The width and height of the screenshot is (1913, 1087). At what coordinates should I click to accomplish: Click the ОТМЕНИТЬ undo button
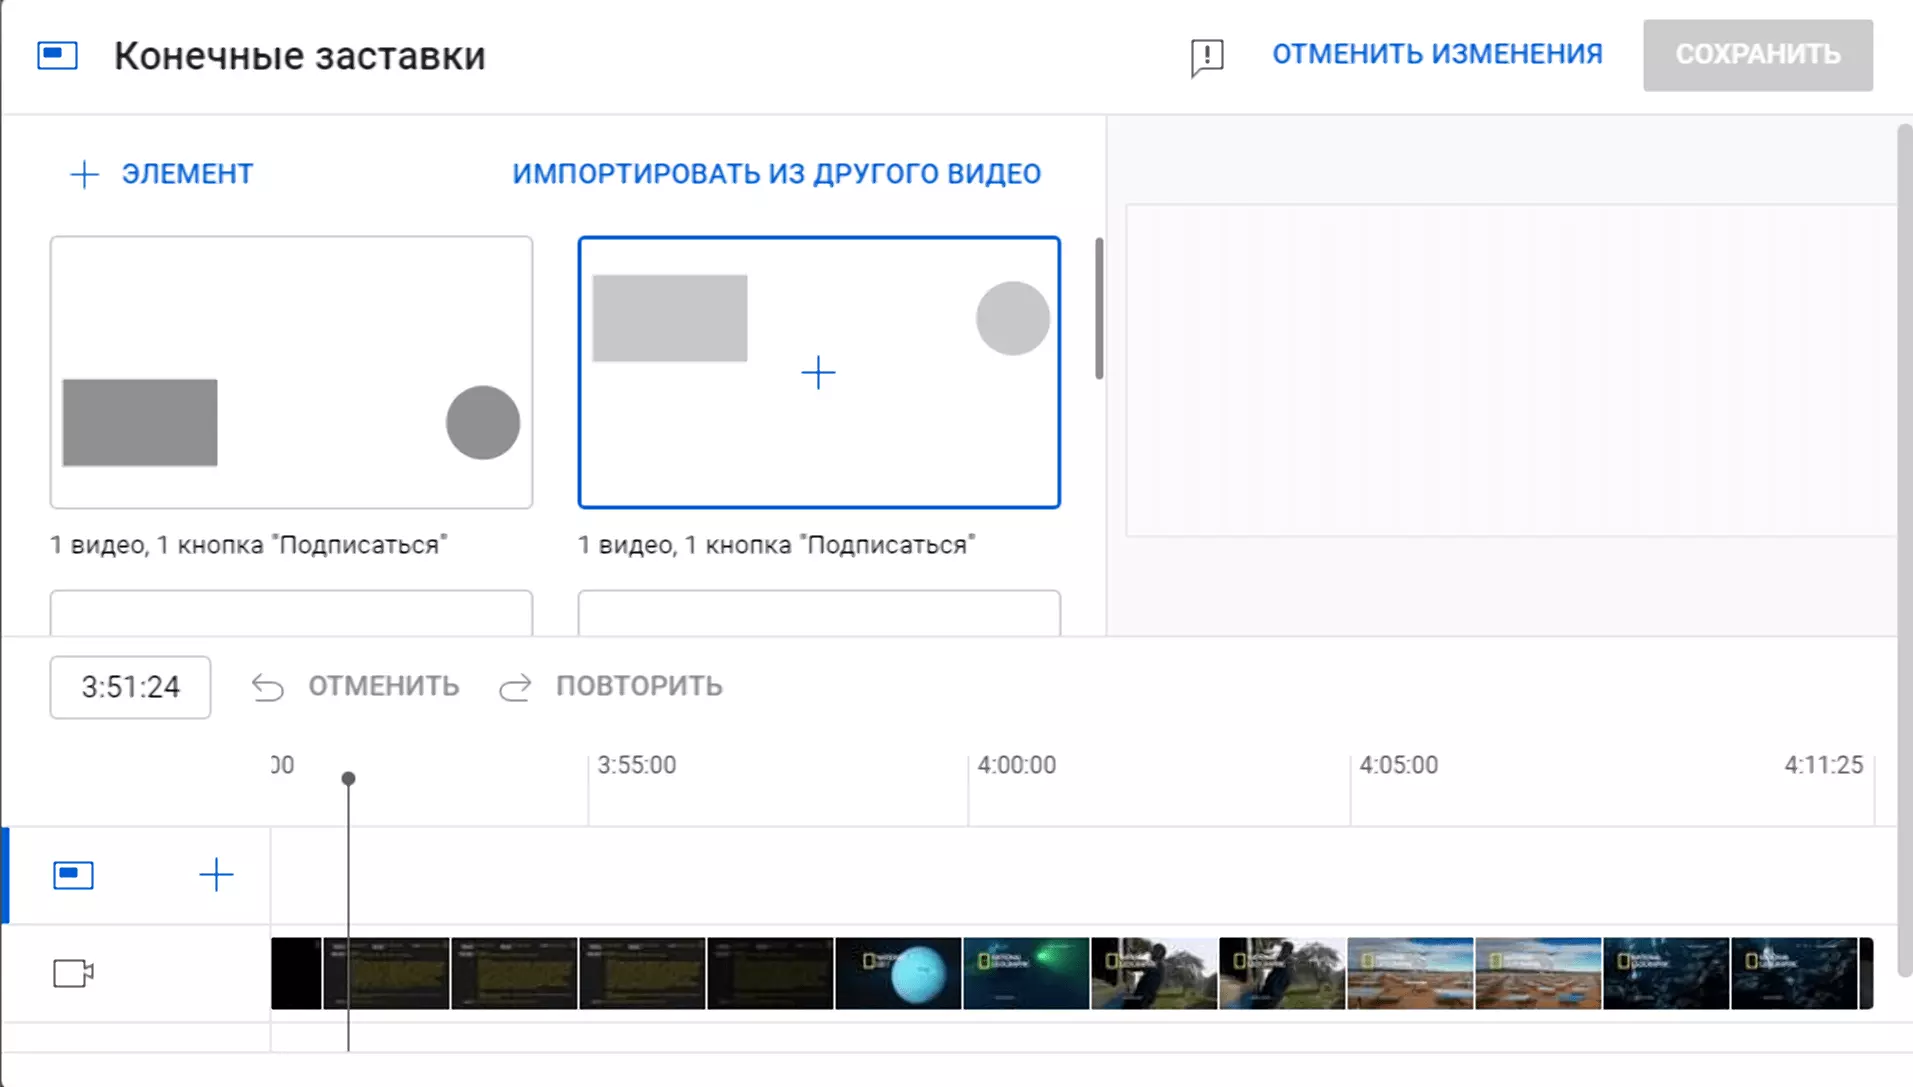[355, 687]
